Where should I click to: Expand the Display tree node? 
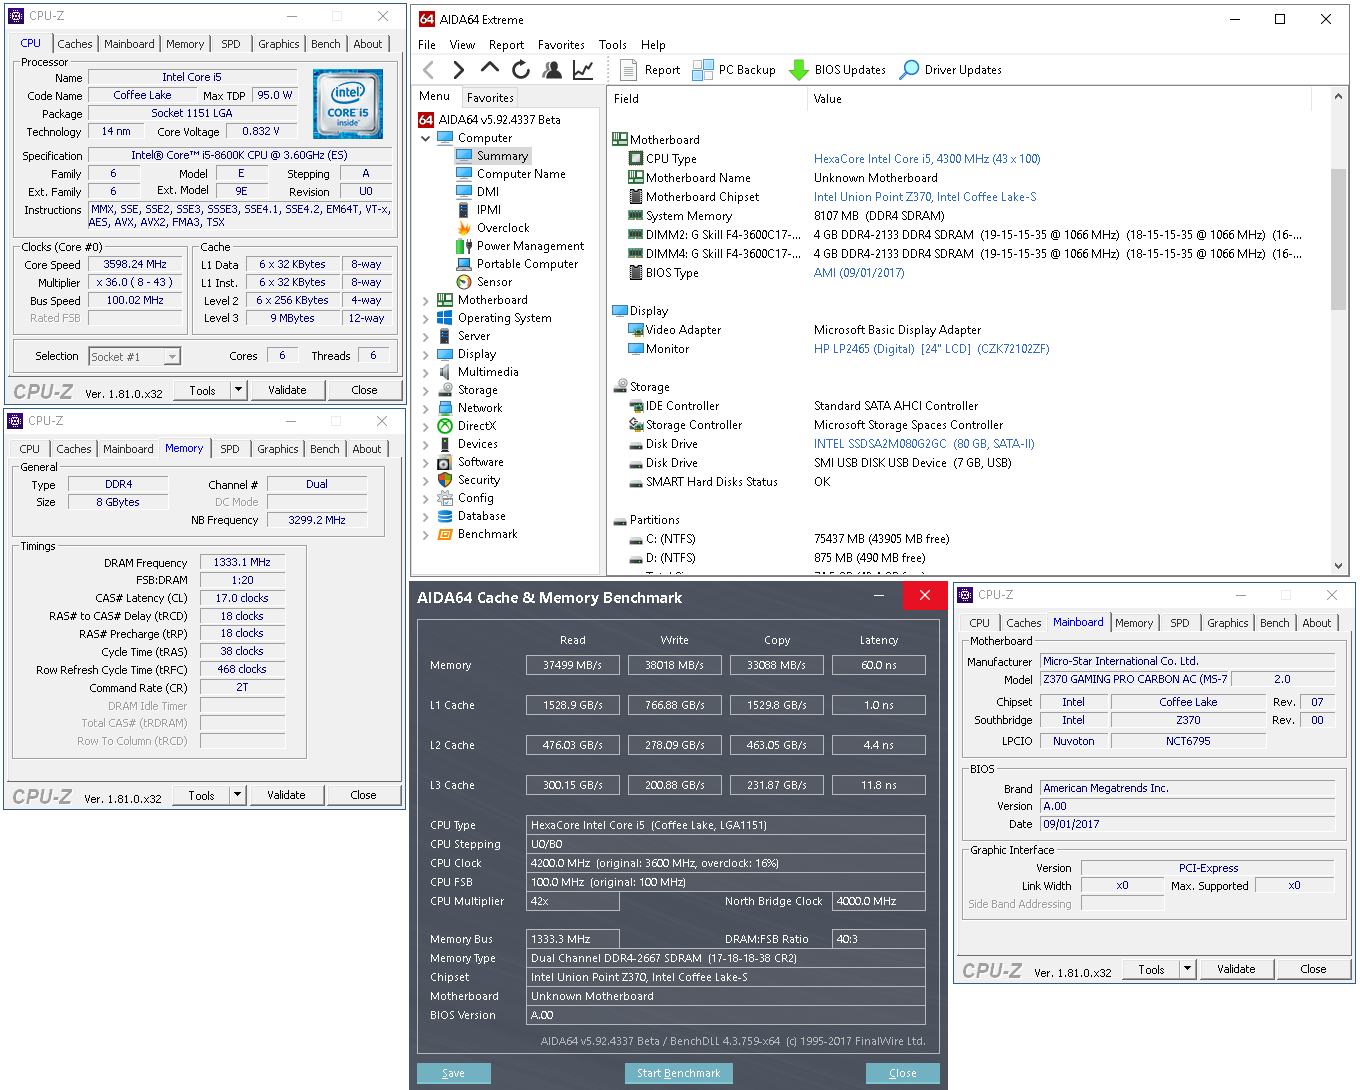(426, 354)
